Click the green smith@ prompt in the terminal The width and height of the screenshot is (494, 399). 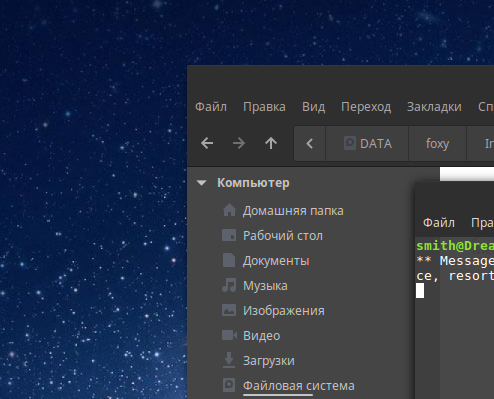pyautogui.click(x=455, y=246)
